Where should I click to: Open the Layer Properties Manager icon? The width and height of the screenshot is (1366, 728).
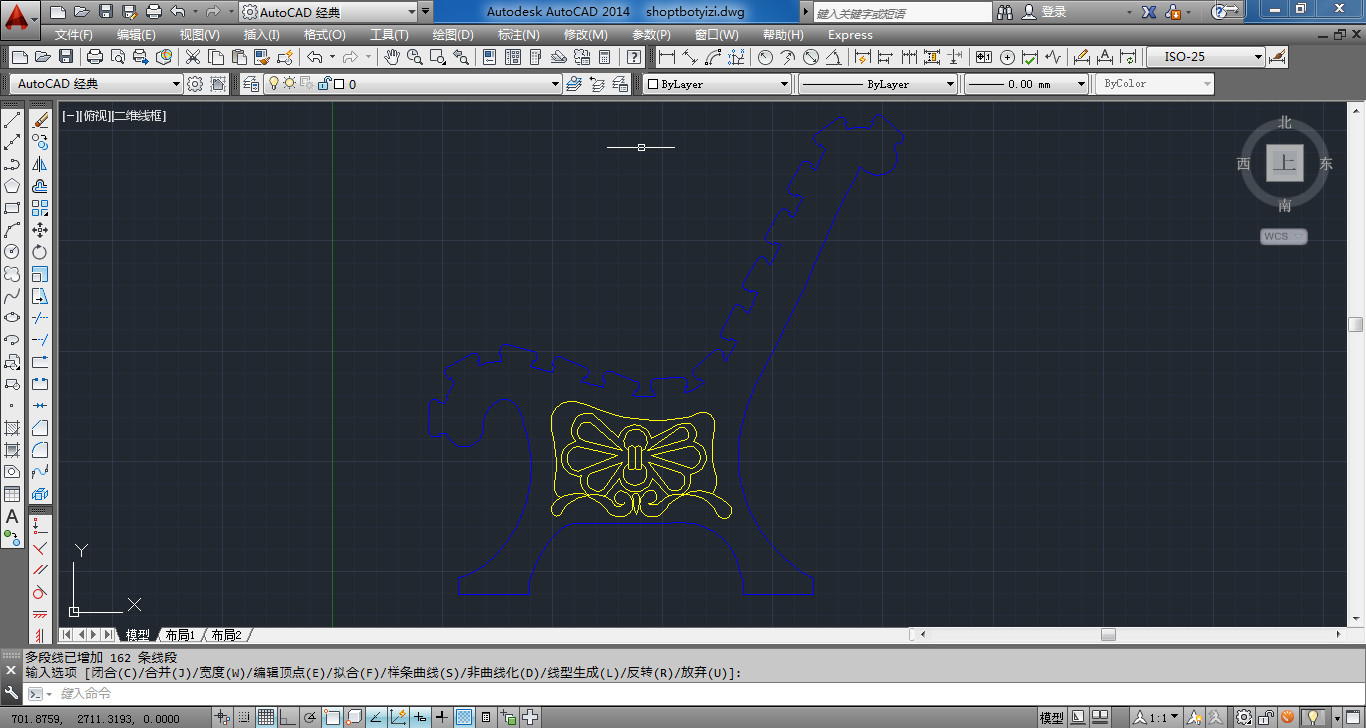click(250, 84)
